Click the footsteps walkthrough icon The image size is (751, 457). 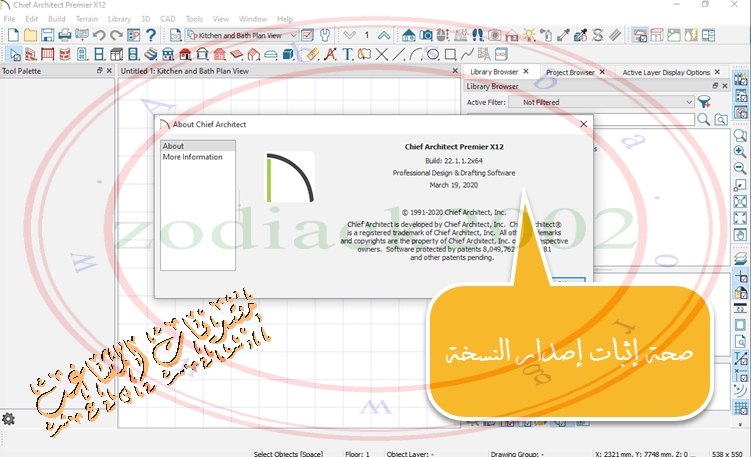point(478,35)
